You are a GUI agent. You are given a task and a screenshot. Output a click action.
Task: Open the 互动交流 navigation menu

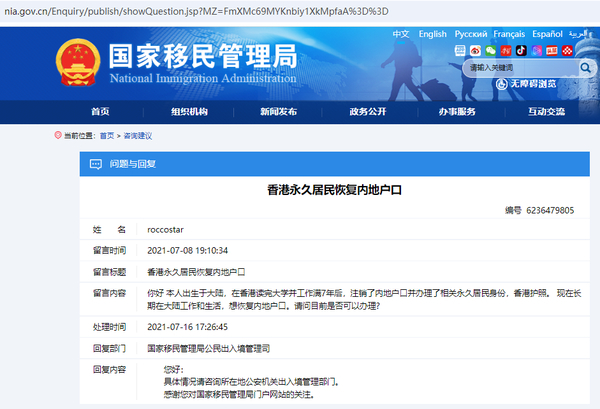pos(546,112)
